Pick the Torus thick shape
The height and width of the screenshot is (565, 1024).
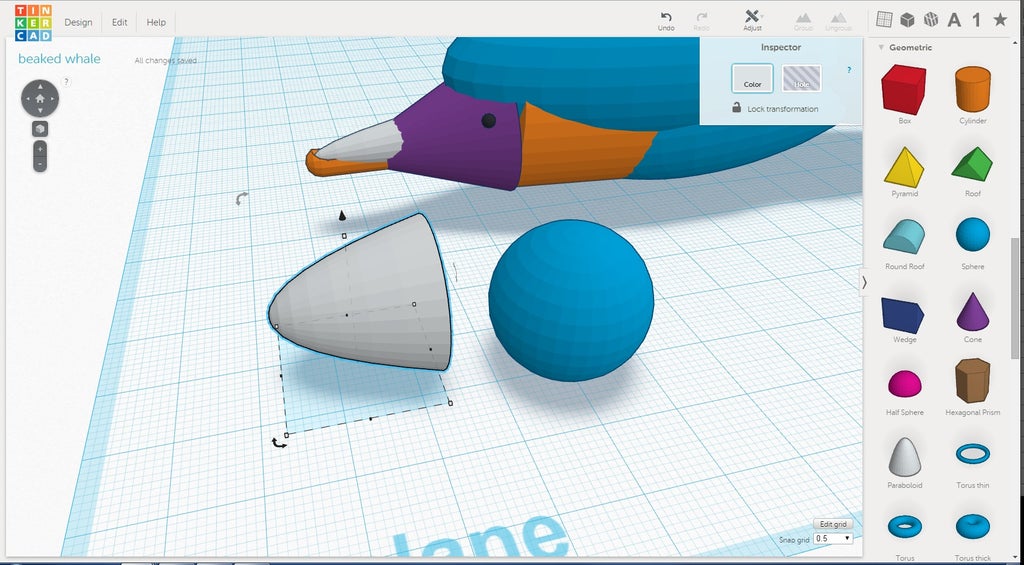973,526
